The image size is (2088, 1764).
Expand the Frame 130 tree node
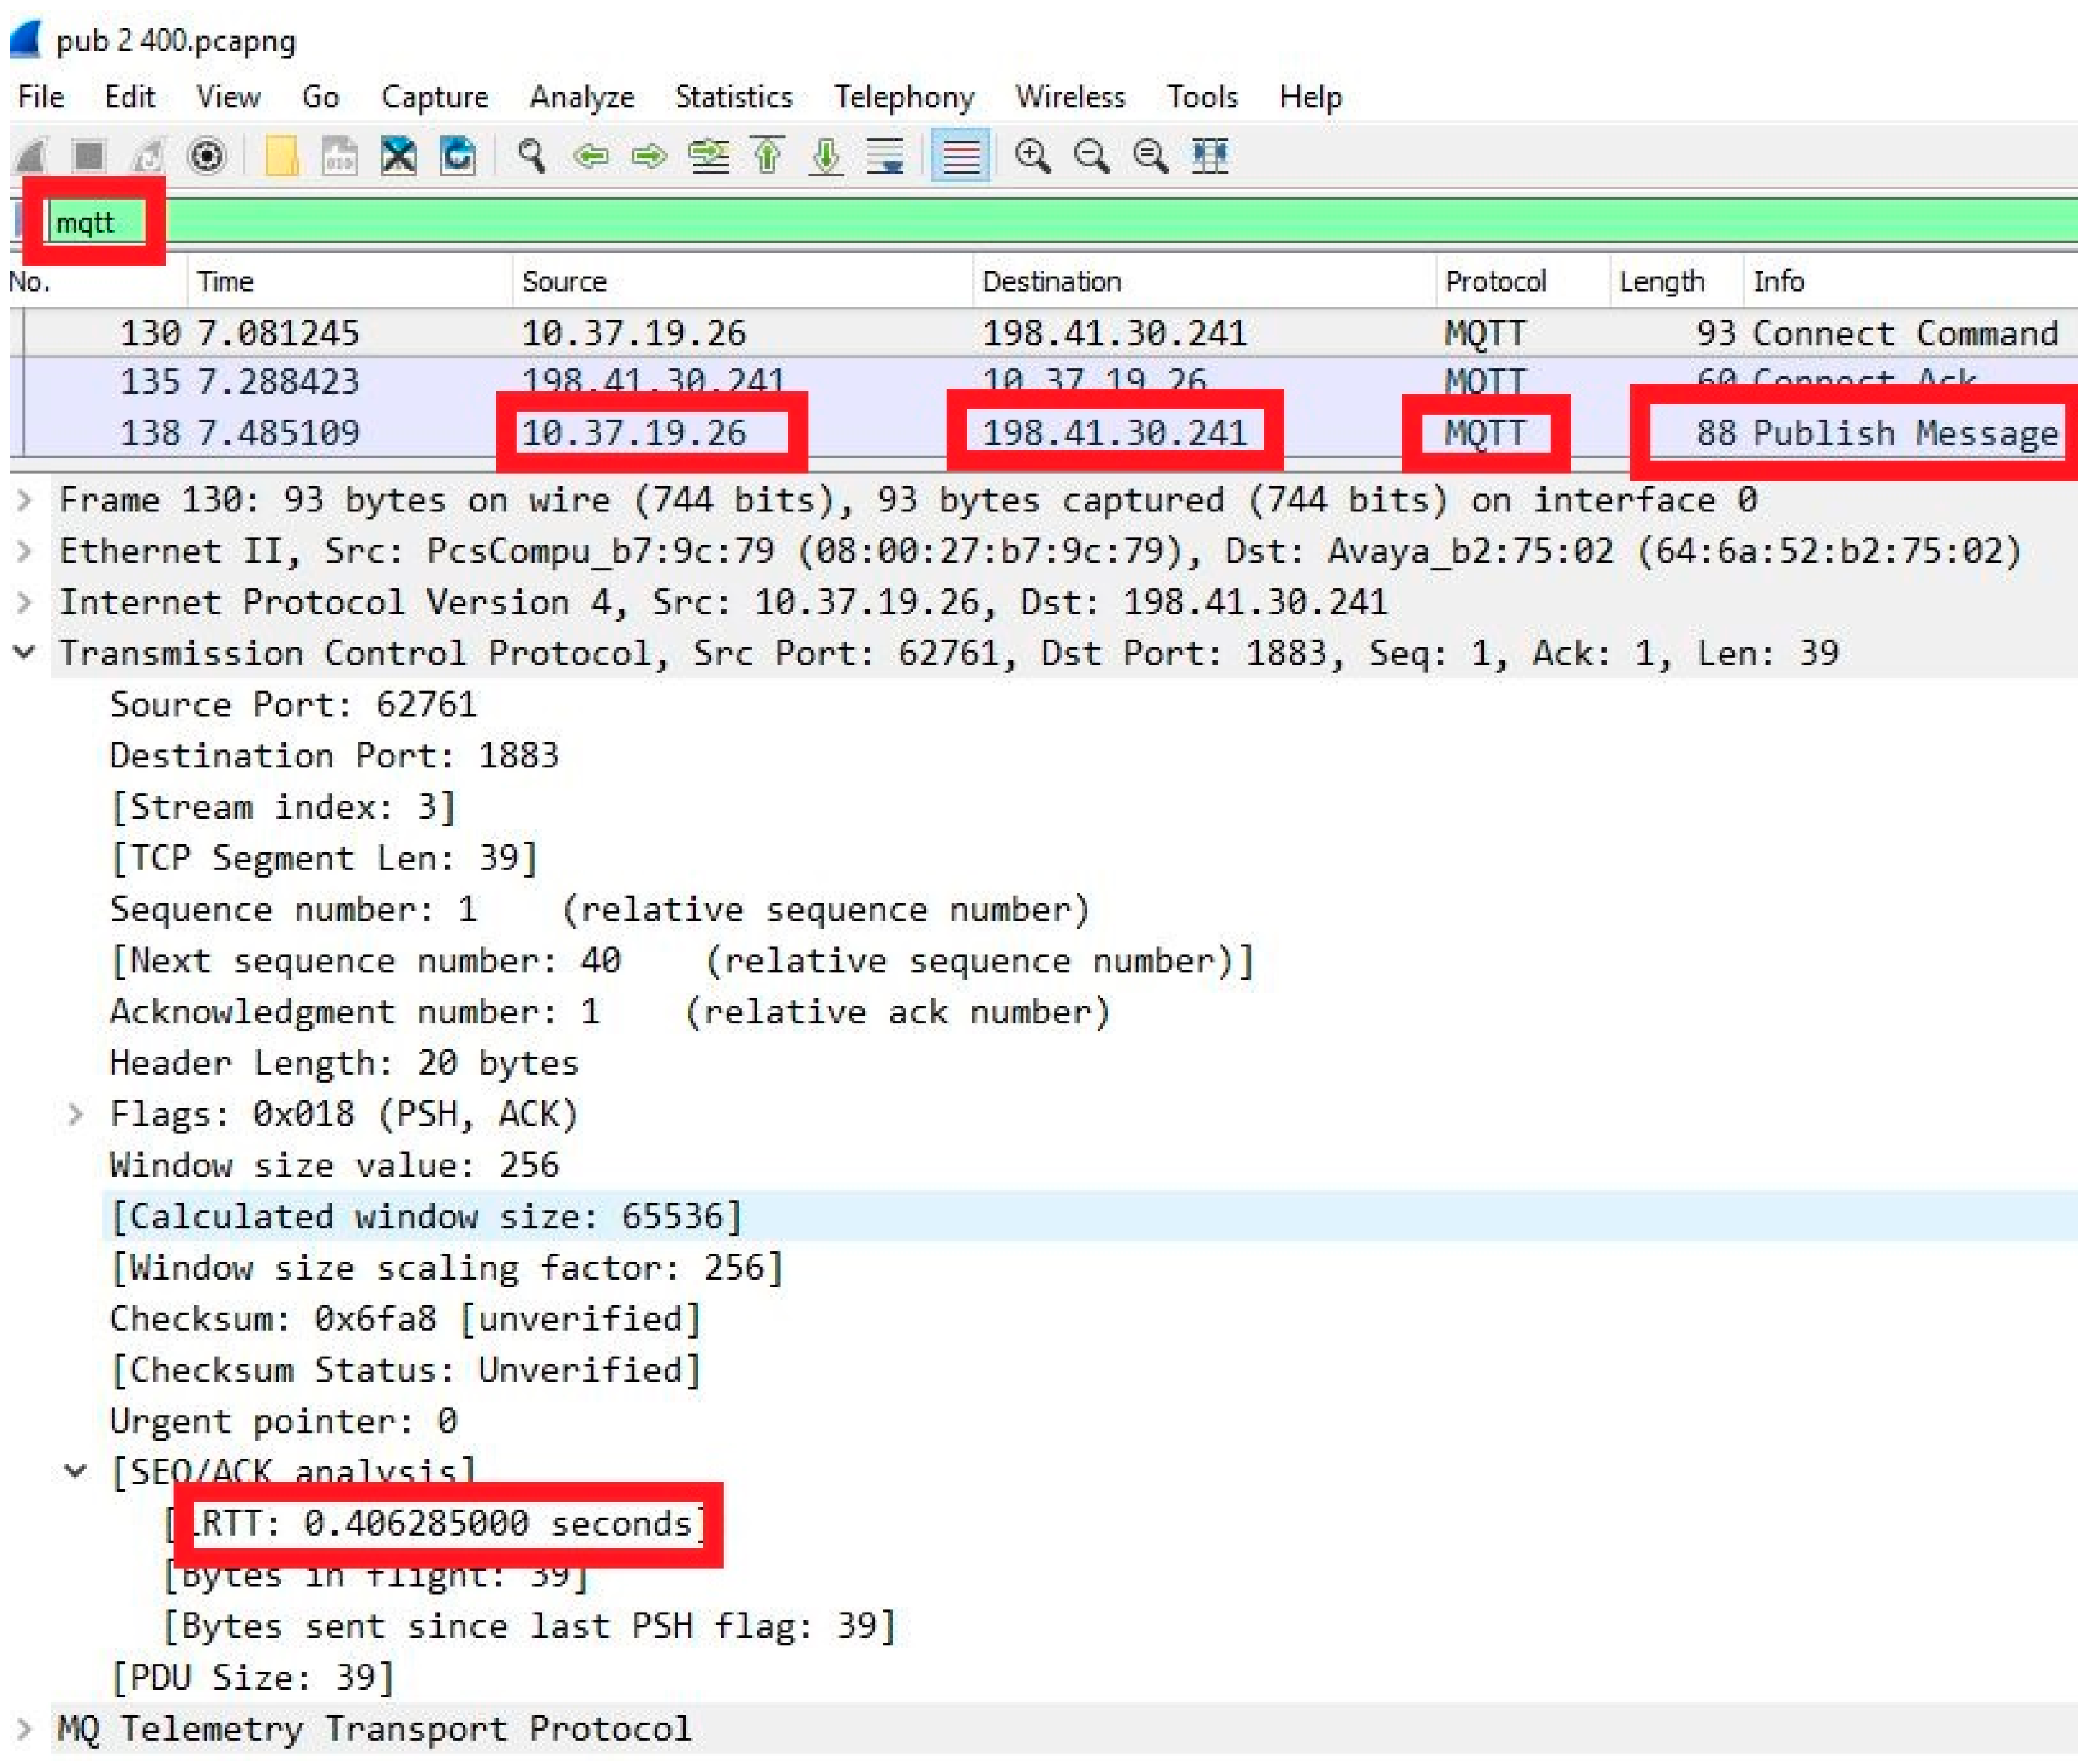click(25, 499)
